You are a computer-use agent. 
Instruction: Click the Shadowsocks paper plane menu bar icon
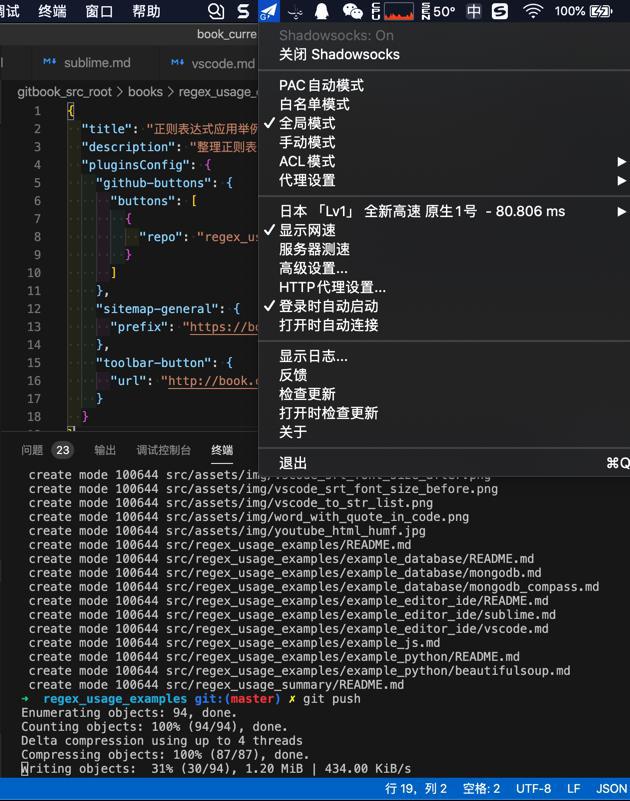[269, 11]
